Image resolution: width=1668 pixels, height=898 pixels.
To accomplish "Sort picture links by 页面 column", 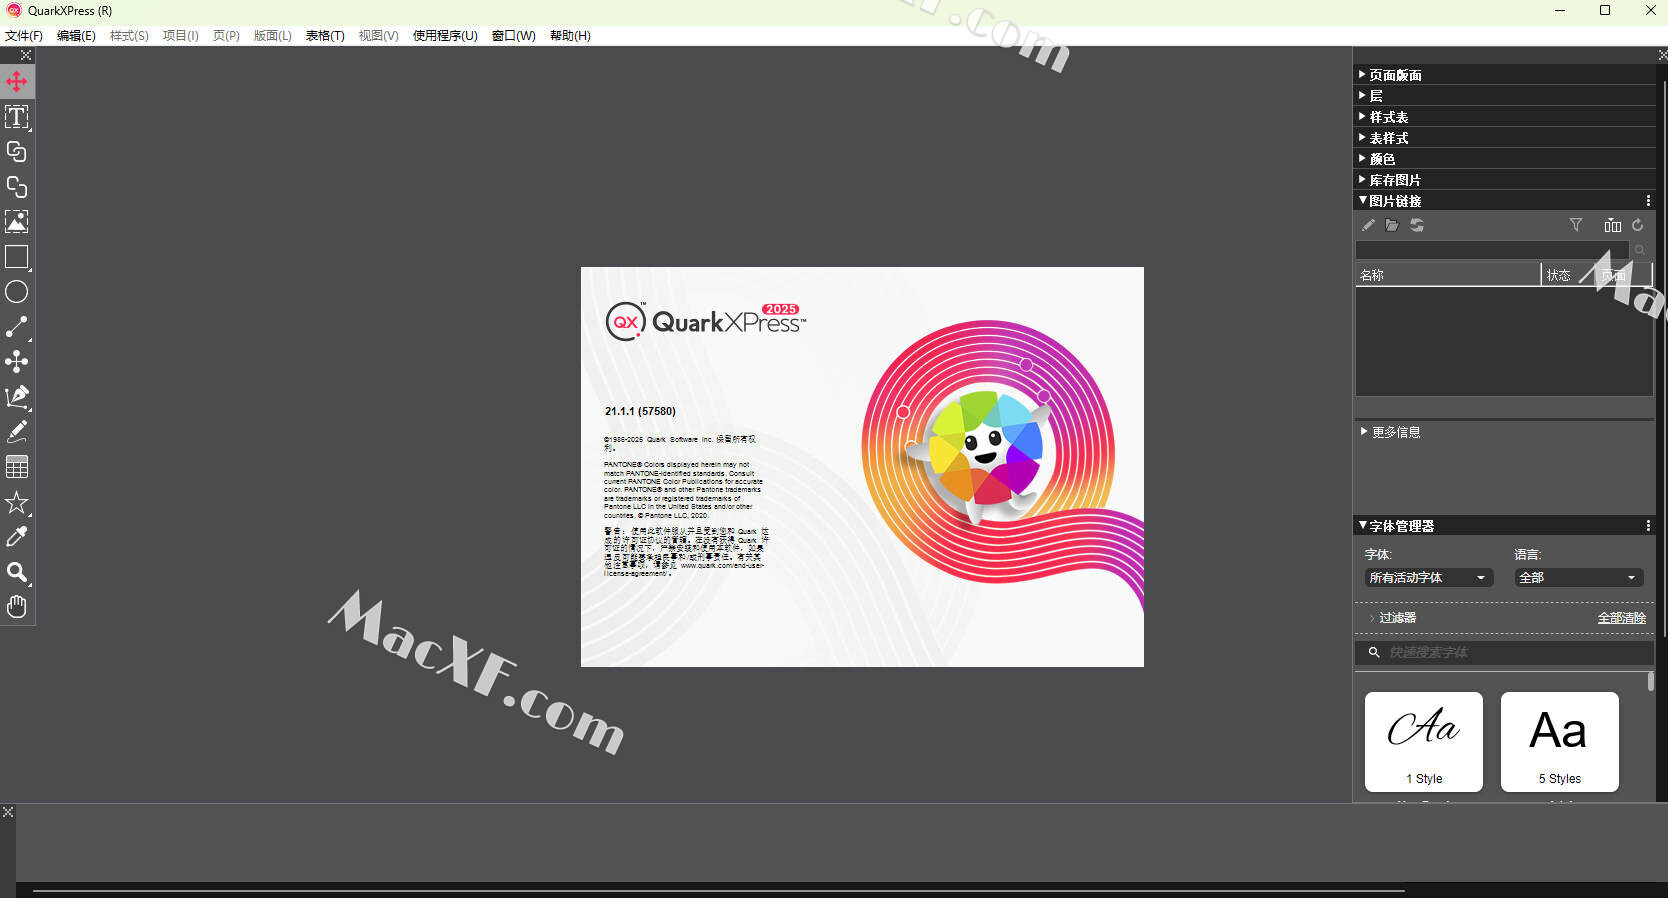I will click(1622, 275).
